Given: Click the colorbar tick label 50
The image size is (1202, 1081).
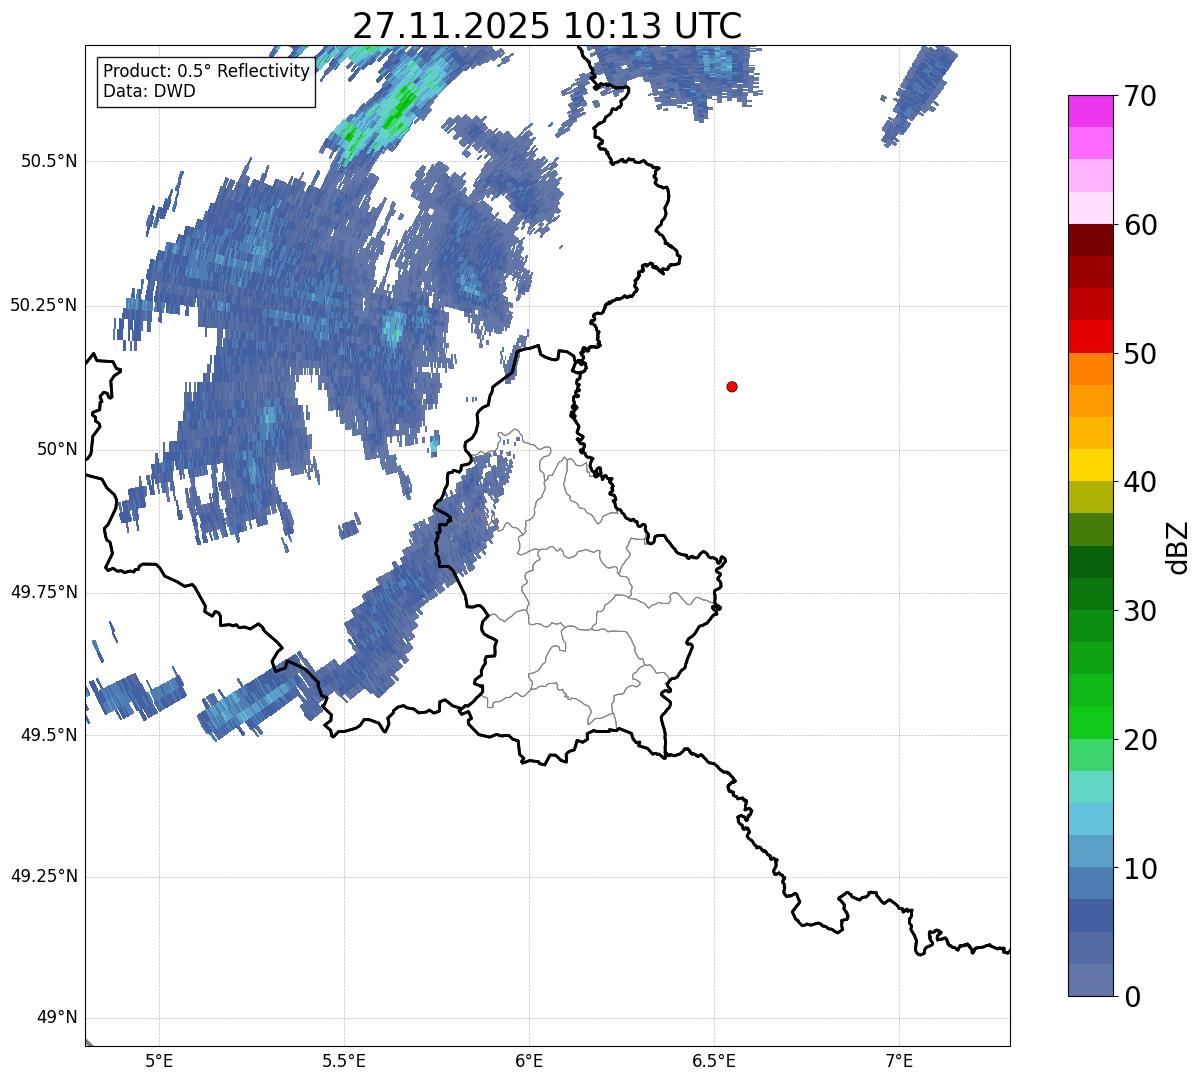Looking at the screenshot, I should pyautogui.click(x=1140, y=354).
